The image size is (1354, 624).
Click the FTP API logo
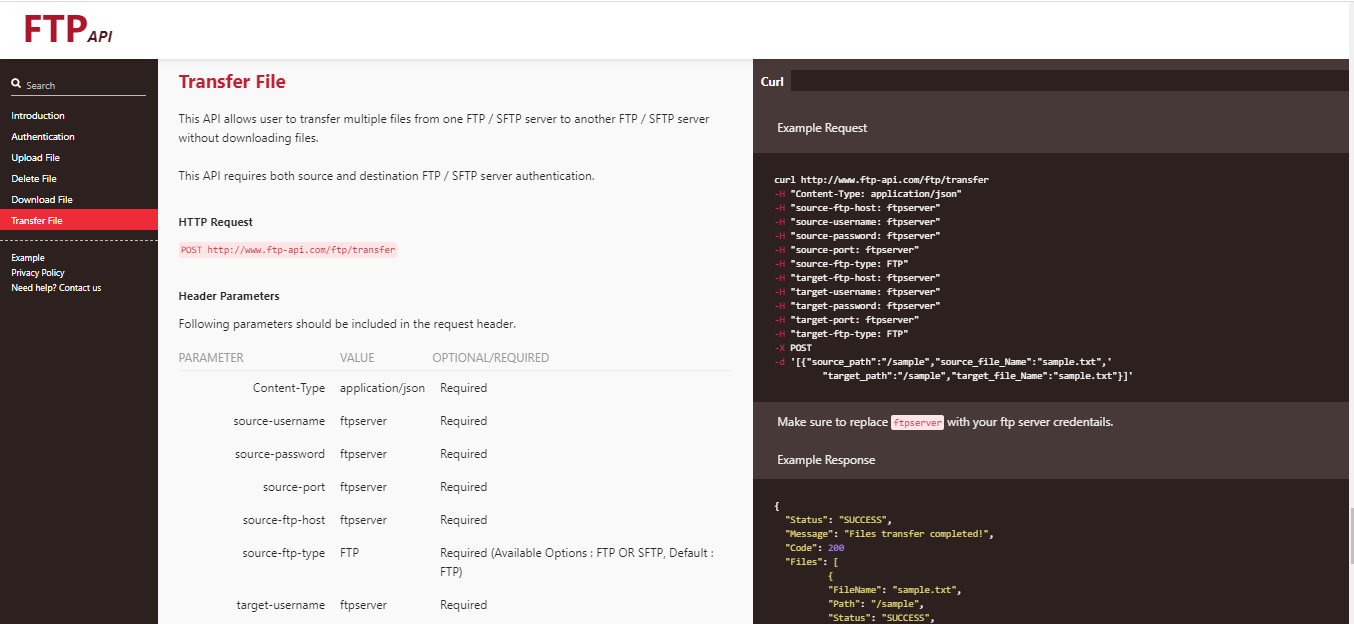67,30
